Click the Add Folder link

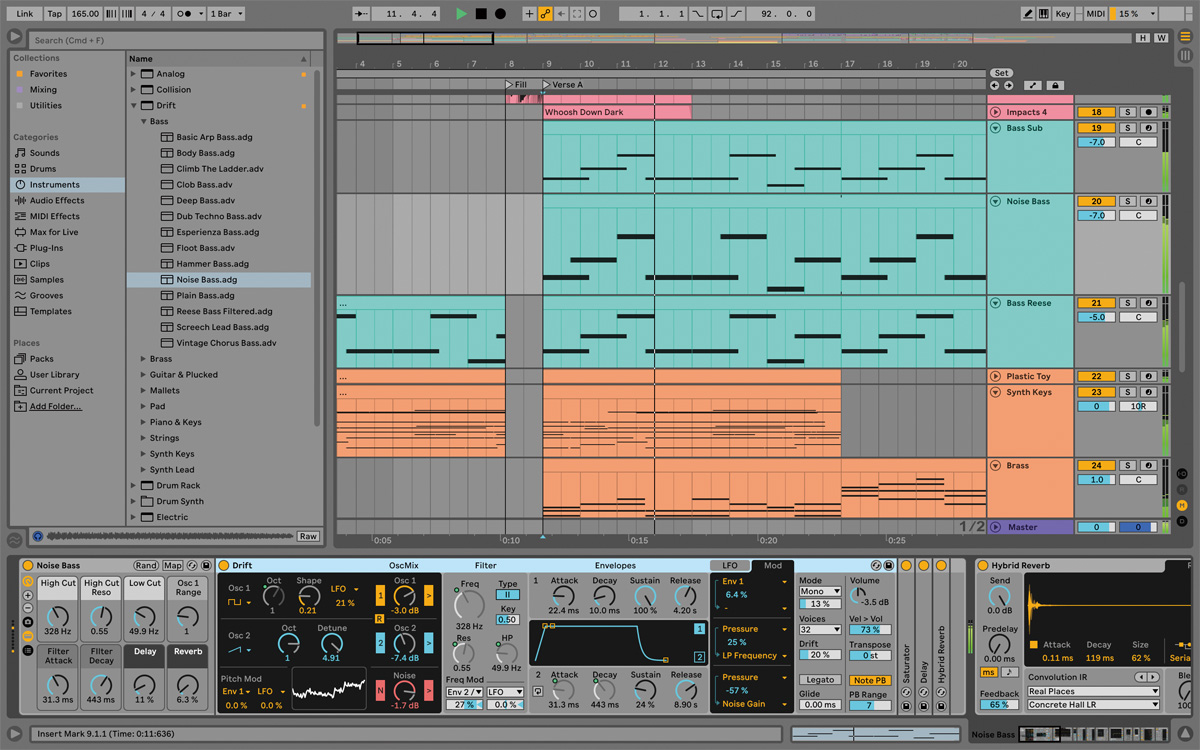[55, 407]
